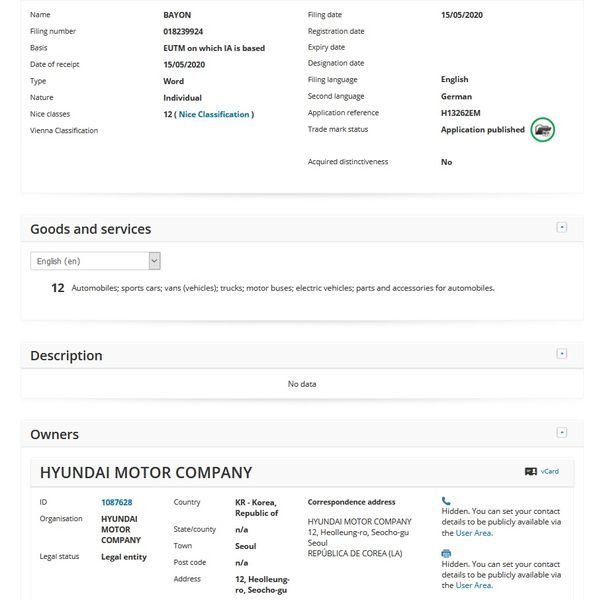Click the HYUNDAI MOTOR COMPANY owner heading

click(146, 472)
